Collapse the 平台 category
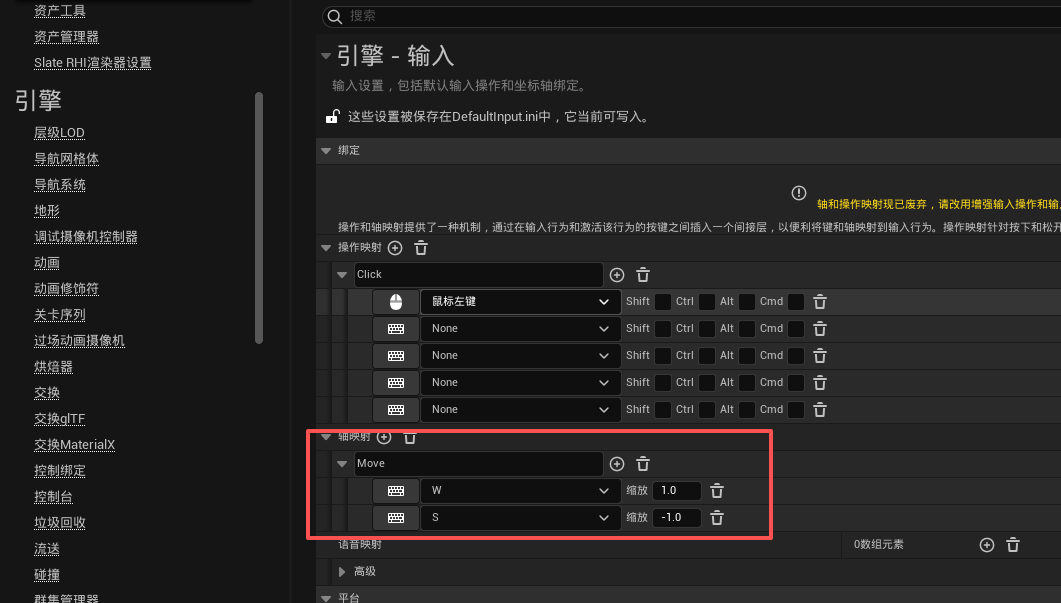 (326, 598)
